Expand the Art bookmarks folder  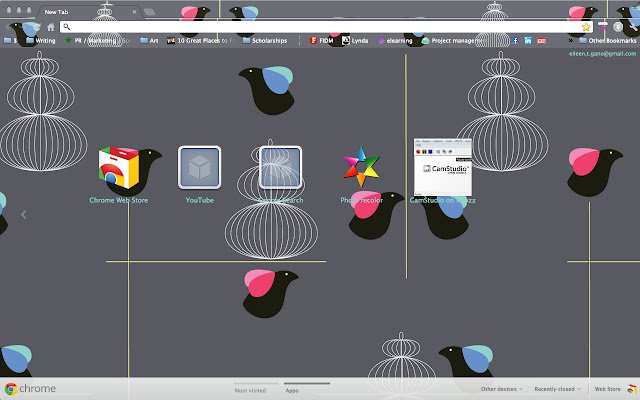point(149,41)
